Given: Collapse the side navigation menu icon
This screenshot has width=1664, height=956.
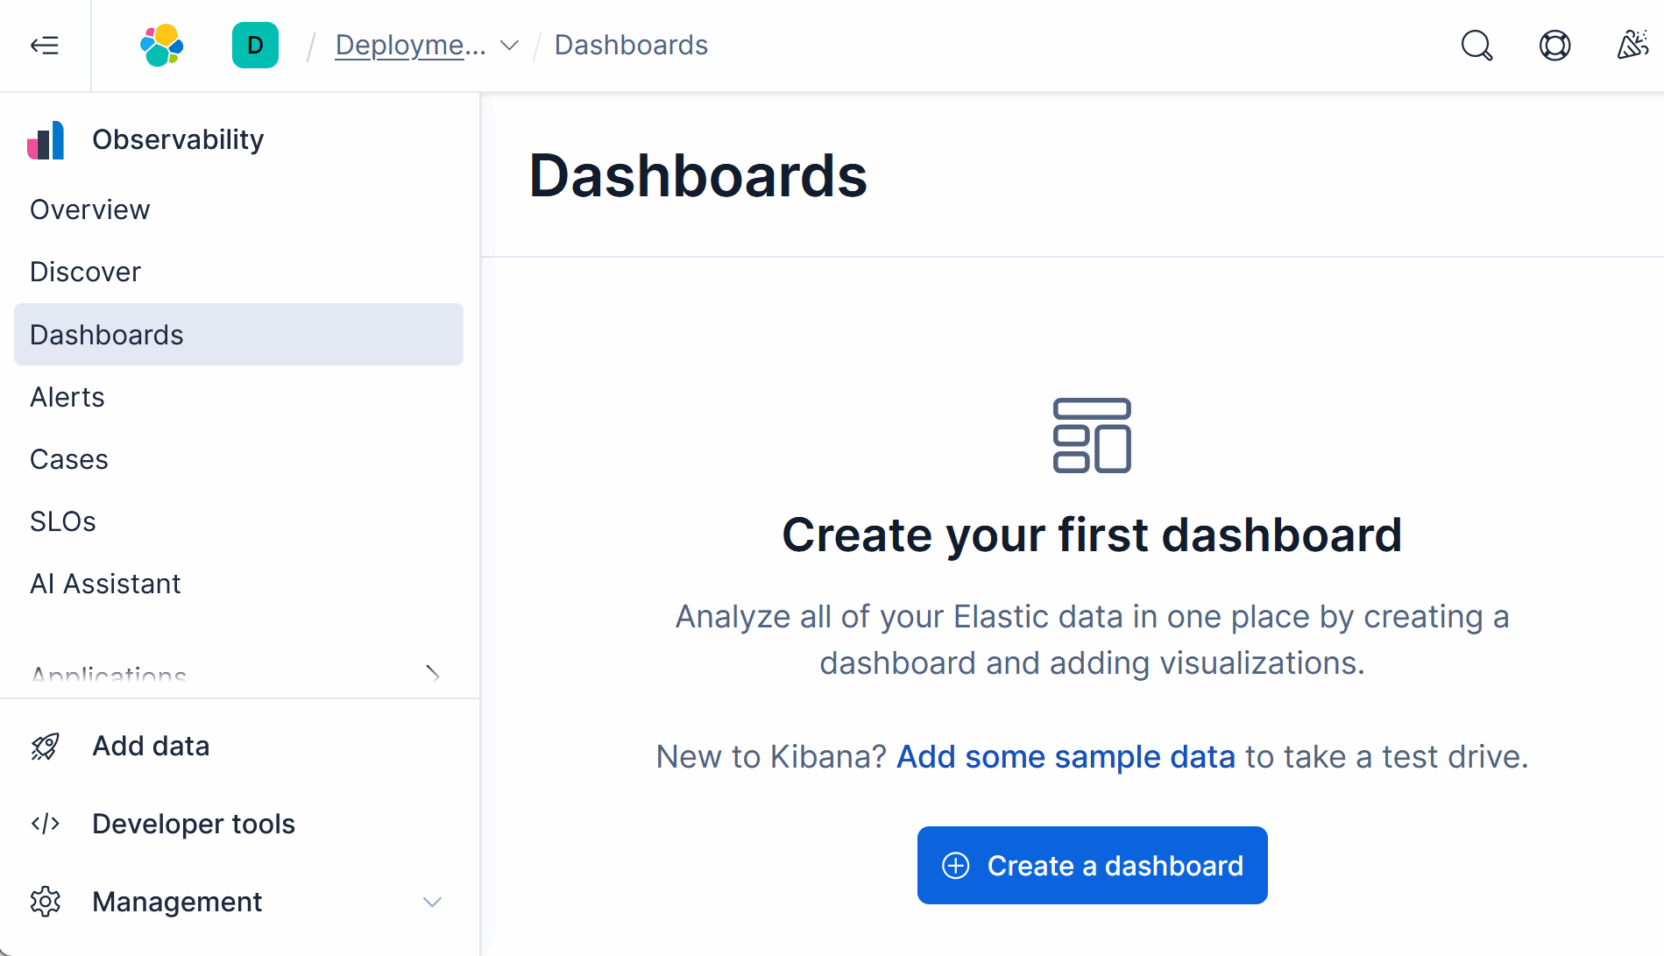Looking at the screenshot, I should pos(45,45).
